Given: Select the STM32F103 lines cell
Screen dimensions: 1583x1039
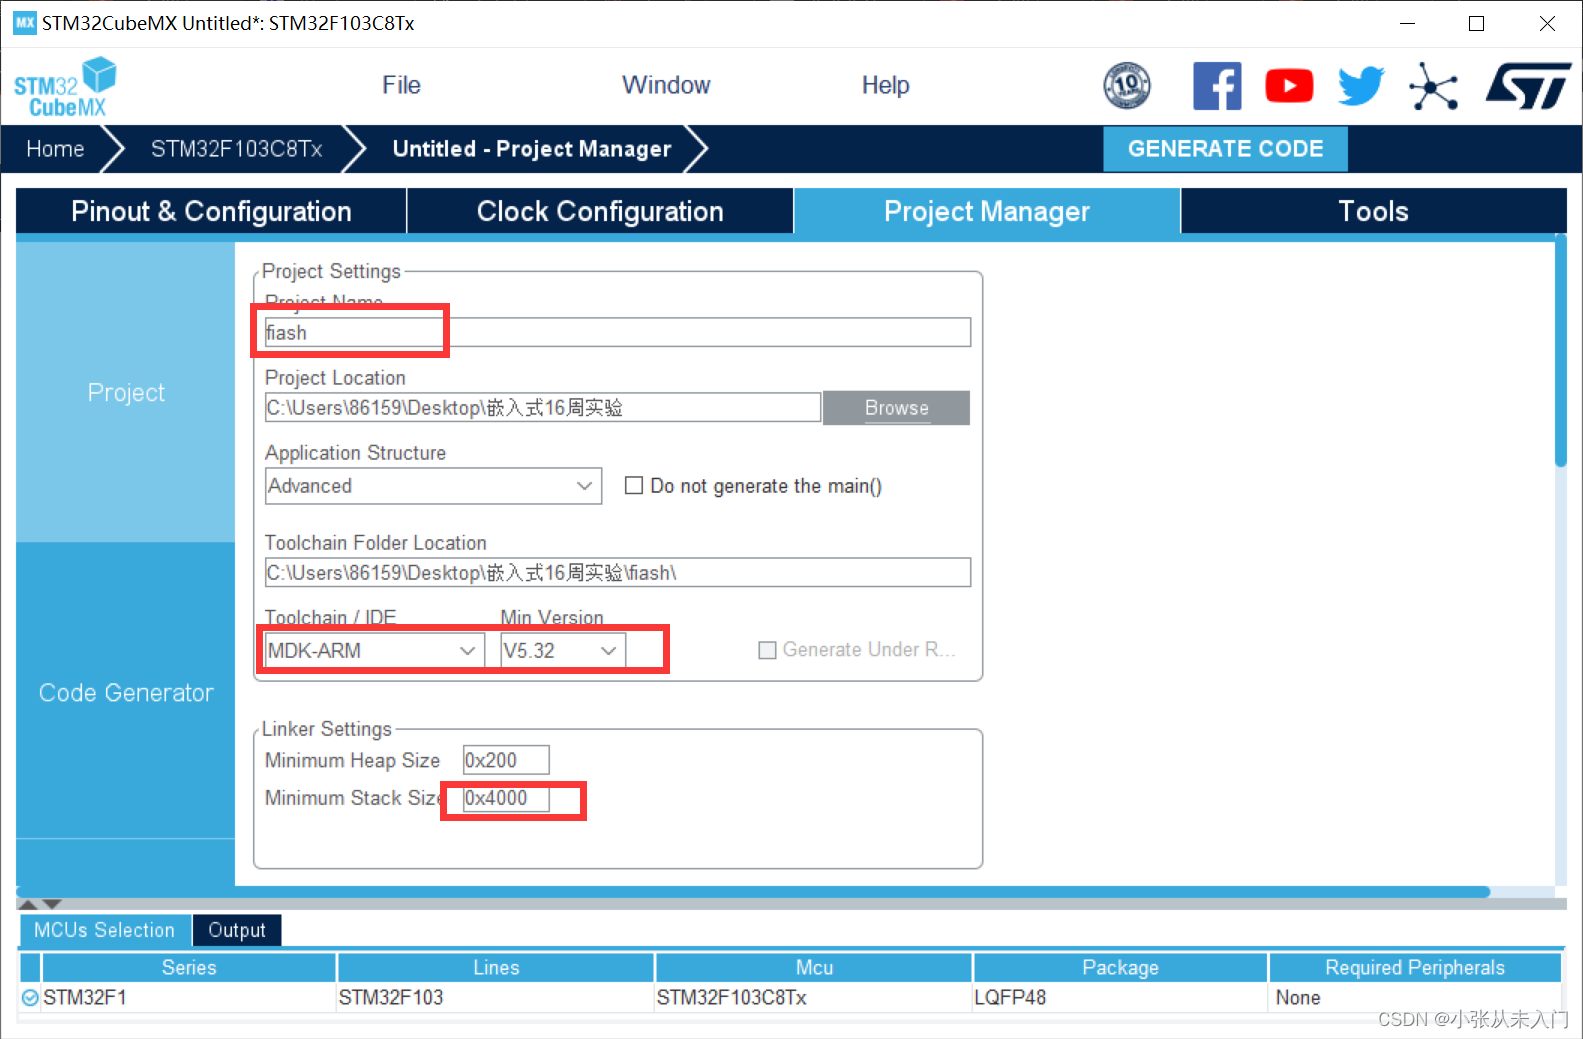Looking at the screenshot, I should coord(496,997).
